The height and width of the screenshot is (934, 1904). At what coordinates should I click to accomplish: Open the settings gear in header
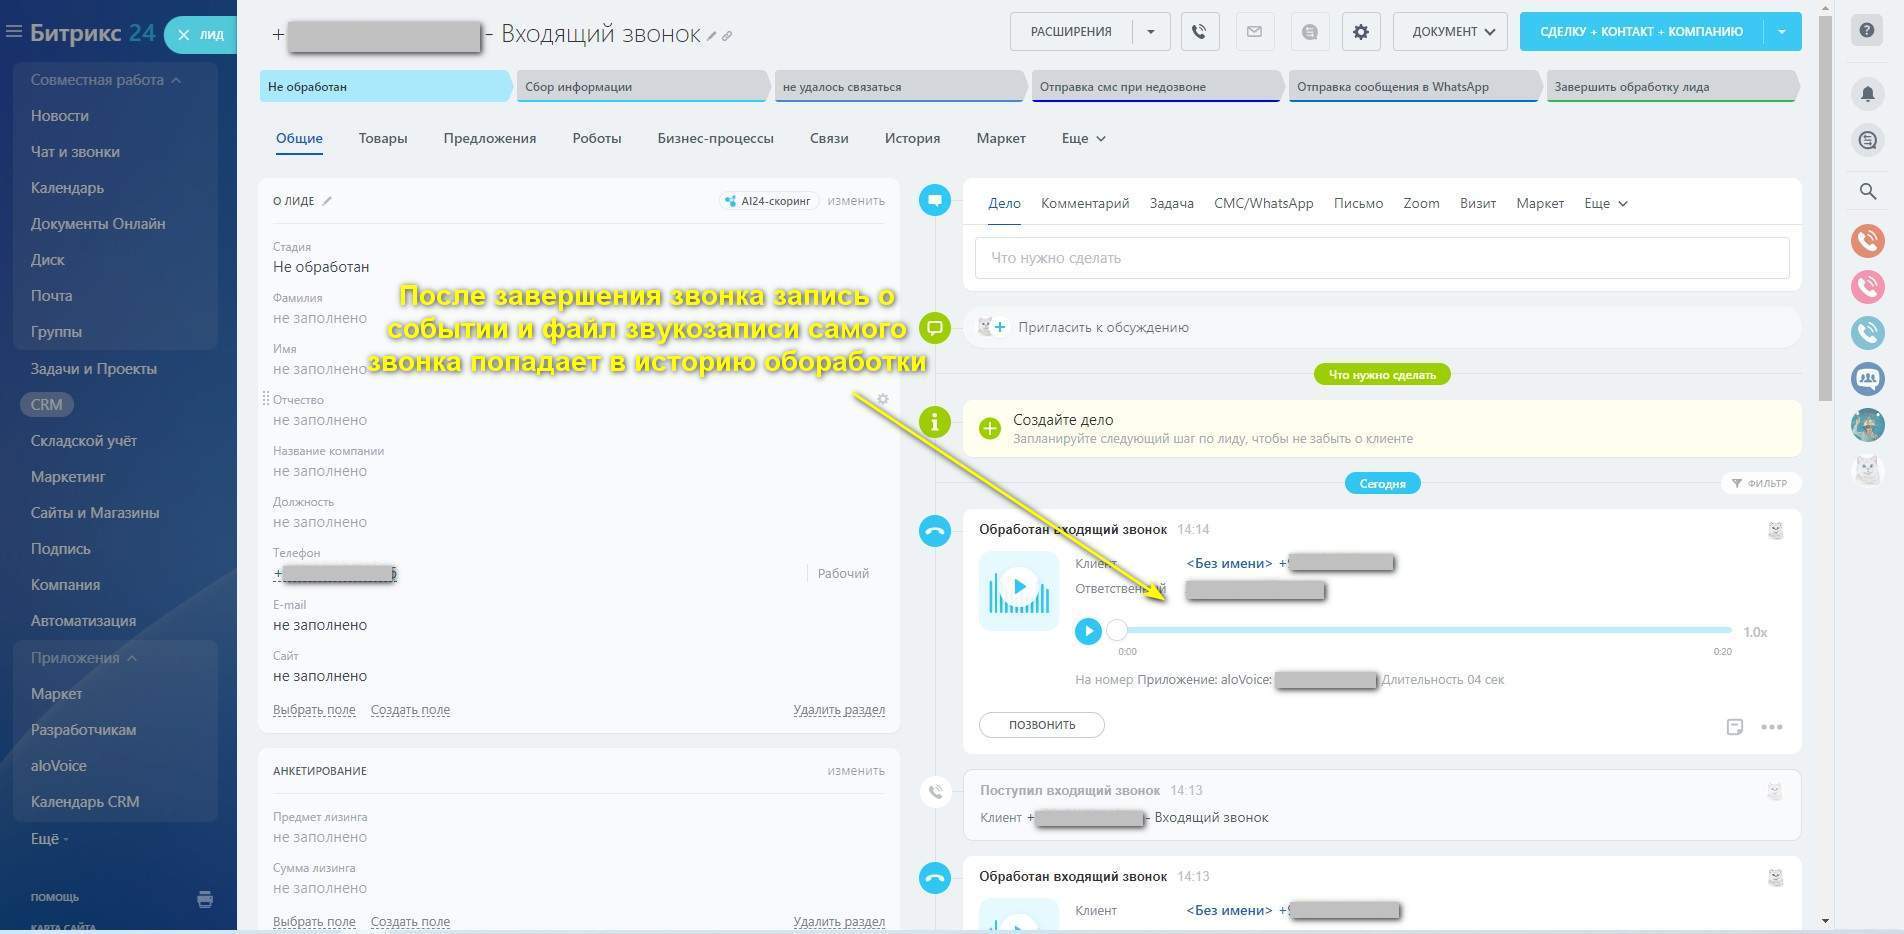(x=1360, y=32)
